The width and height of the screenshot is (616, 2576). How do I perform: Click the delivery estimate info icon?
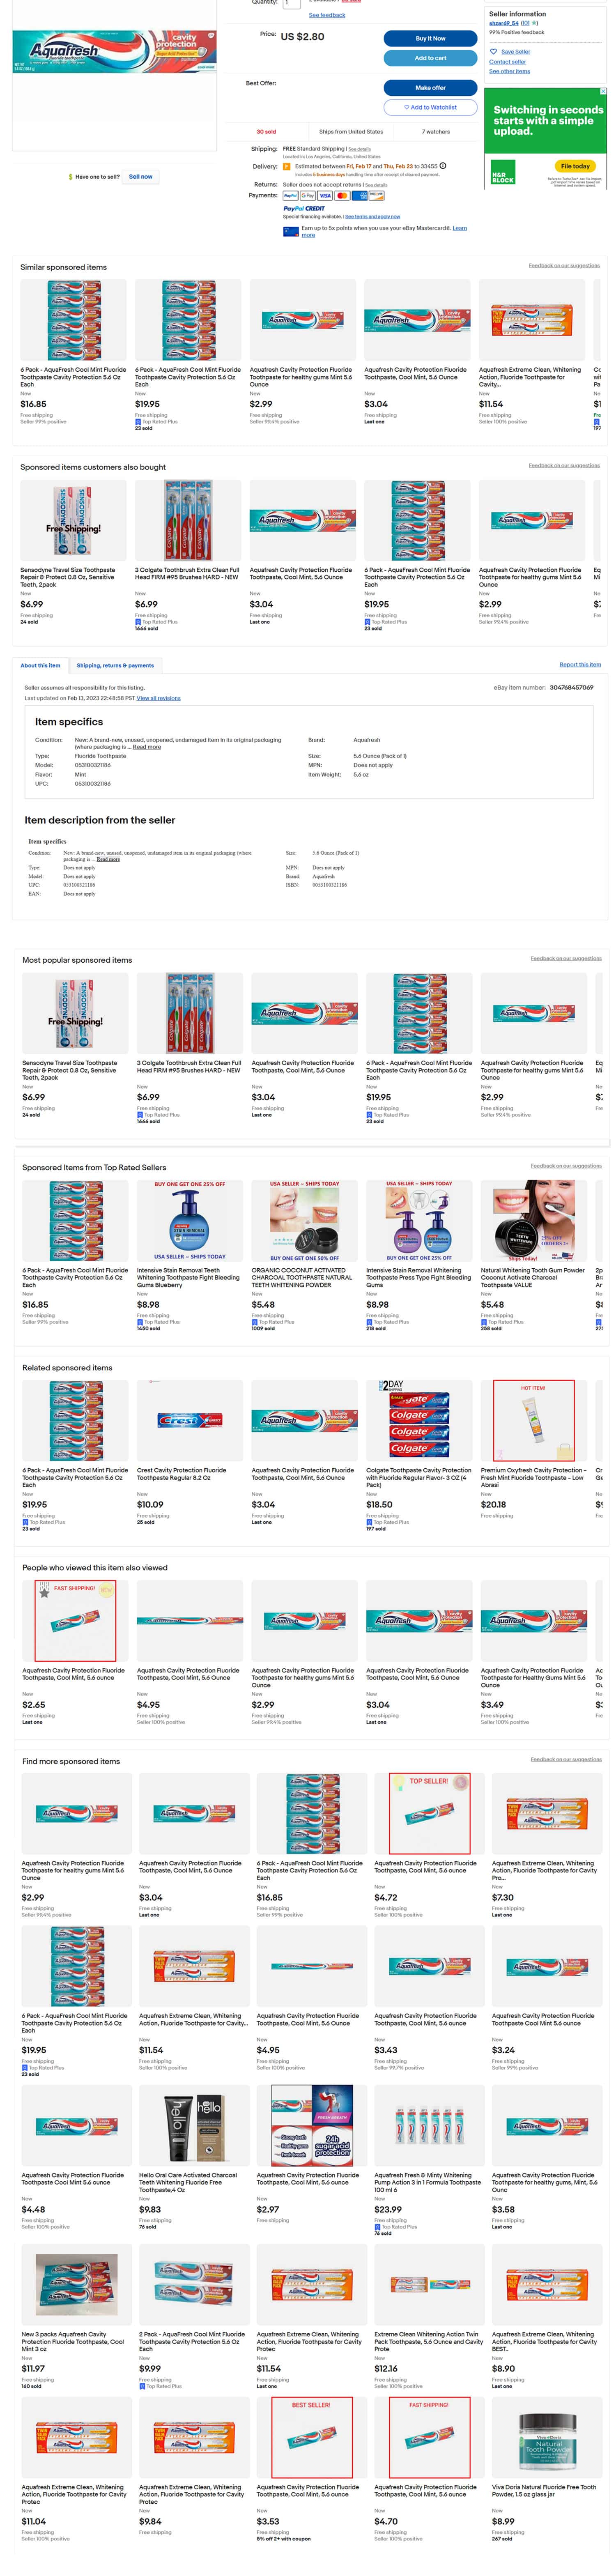pos(443,166)
